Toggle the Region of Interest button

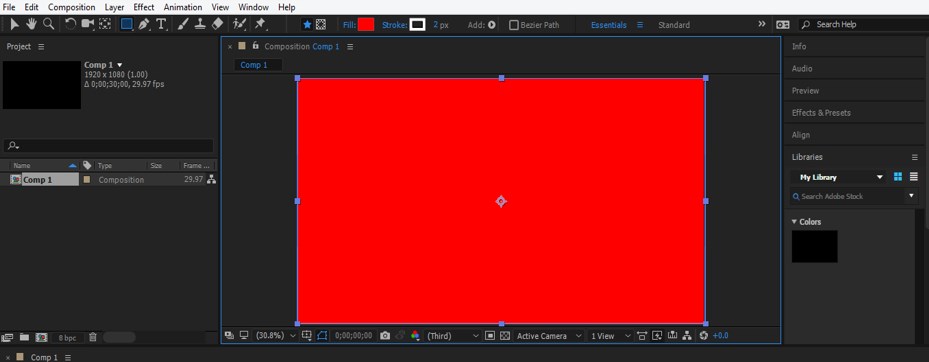click(489, 336)
